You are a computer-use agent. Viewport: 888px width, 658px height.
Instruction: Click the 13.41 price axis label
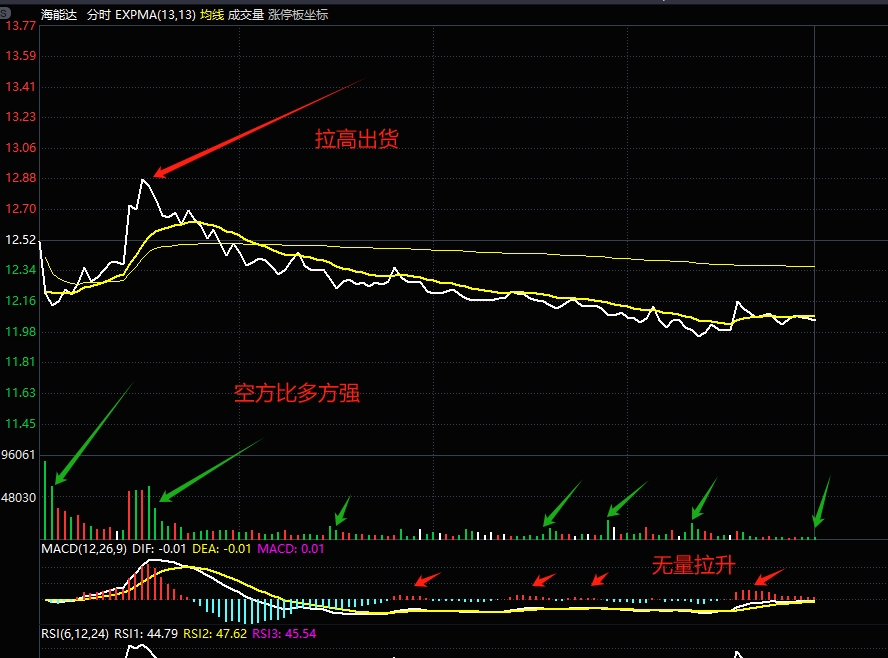[20, 87]
